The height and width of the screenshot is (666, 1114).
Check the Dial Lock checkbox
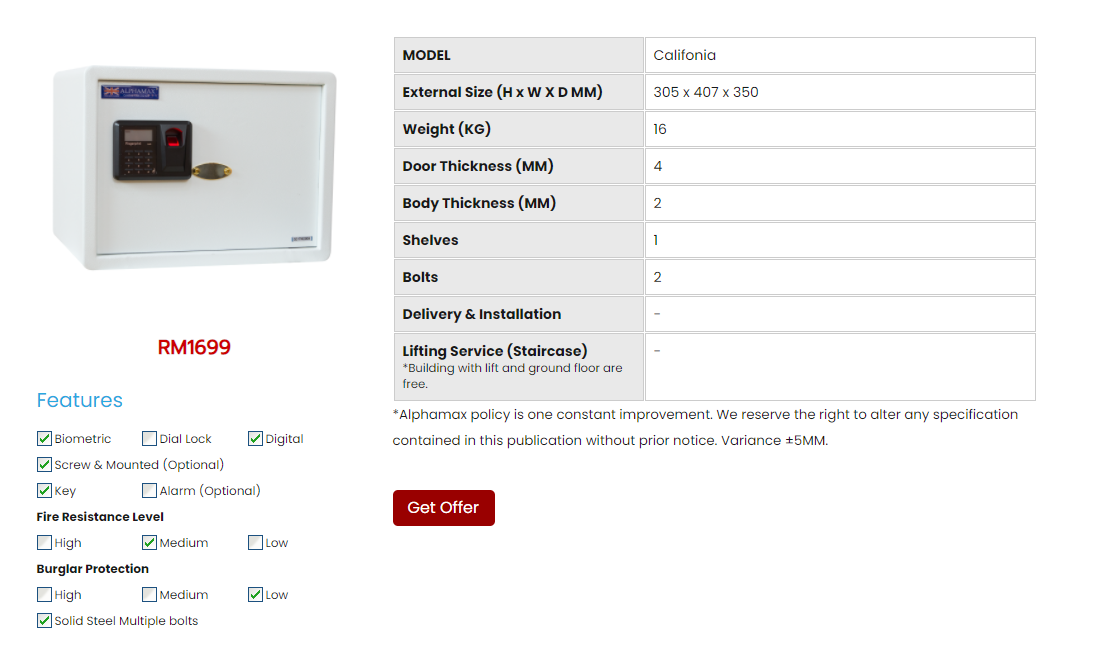pos(149,439)
